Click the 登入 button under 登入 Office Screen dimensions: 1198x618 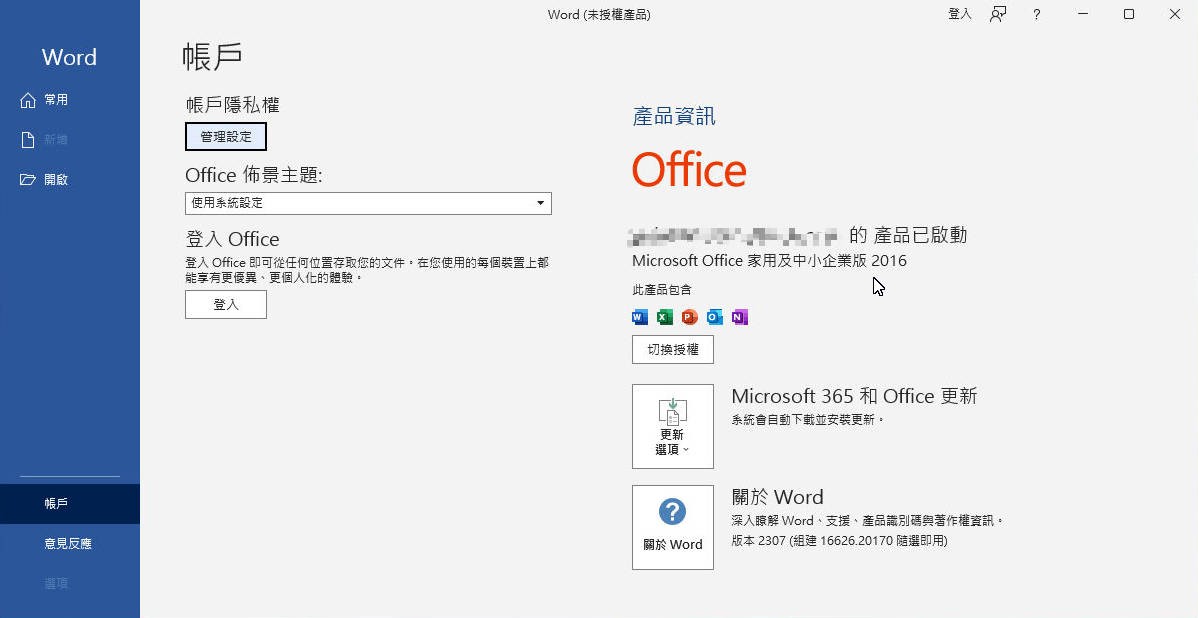pyautogui.click(x=225, y=304)
